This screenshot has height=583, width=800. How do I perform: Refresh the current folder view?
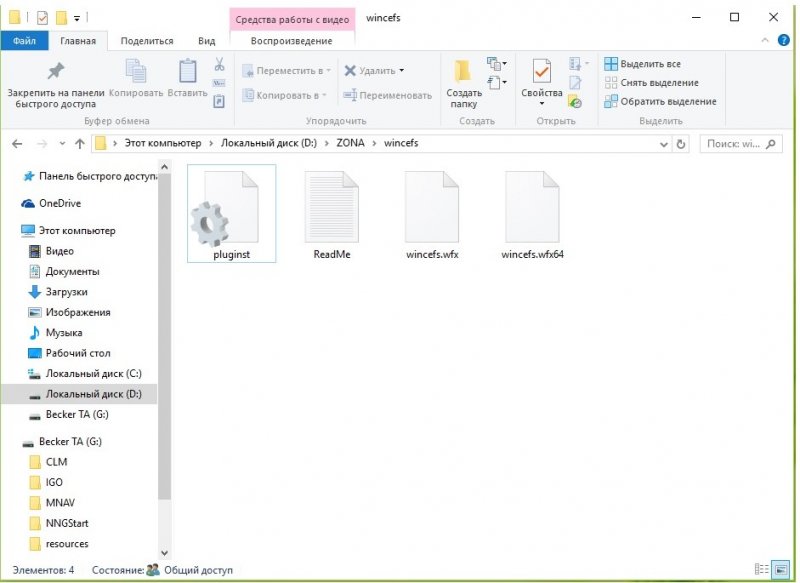(x=681, y=143)
